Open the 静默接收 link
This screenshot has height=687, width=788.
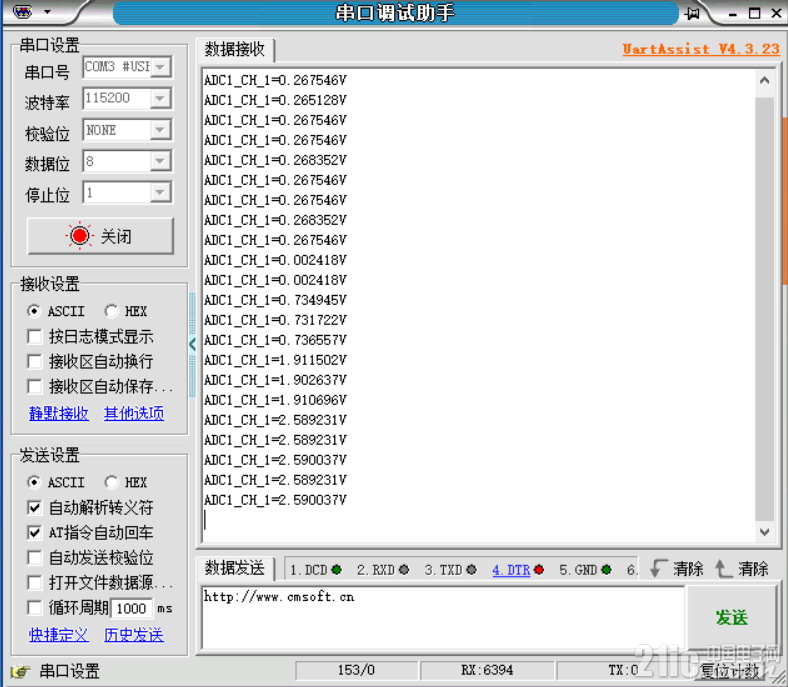[x=59, y=414]
